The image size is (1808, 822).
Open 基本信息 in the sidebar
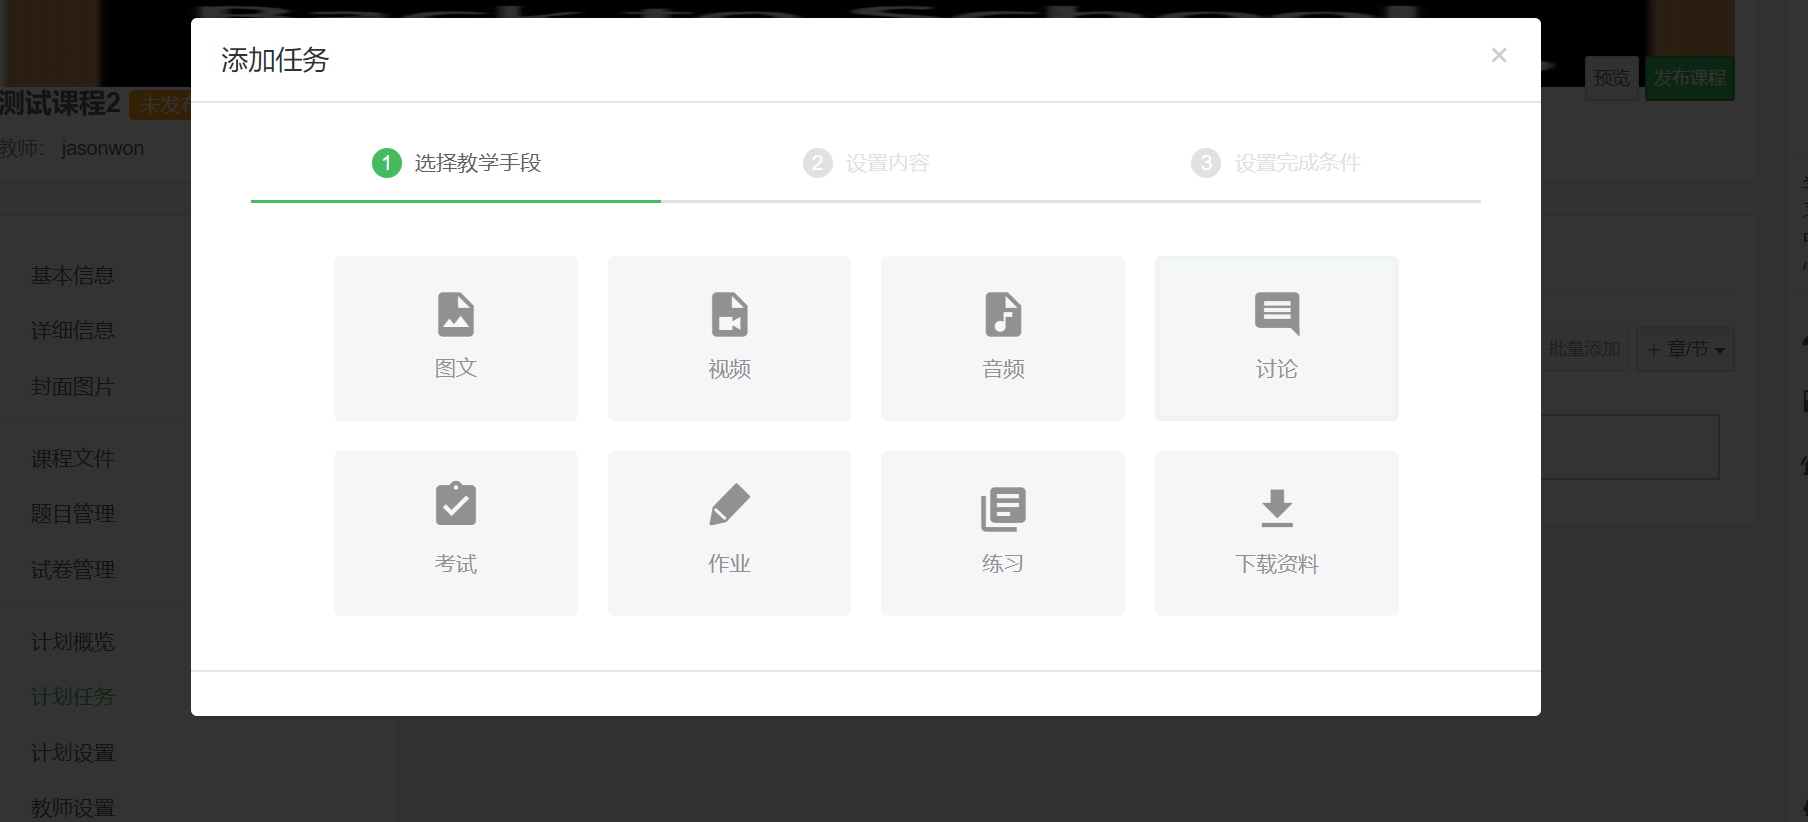tap(73, 276)
